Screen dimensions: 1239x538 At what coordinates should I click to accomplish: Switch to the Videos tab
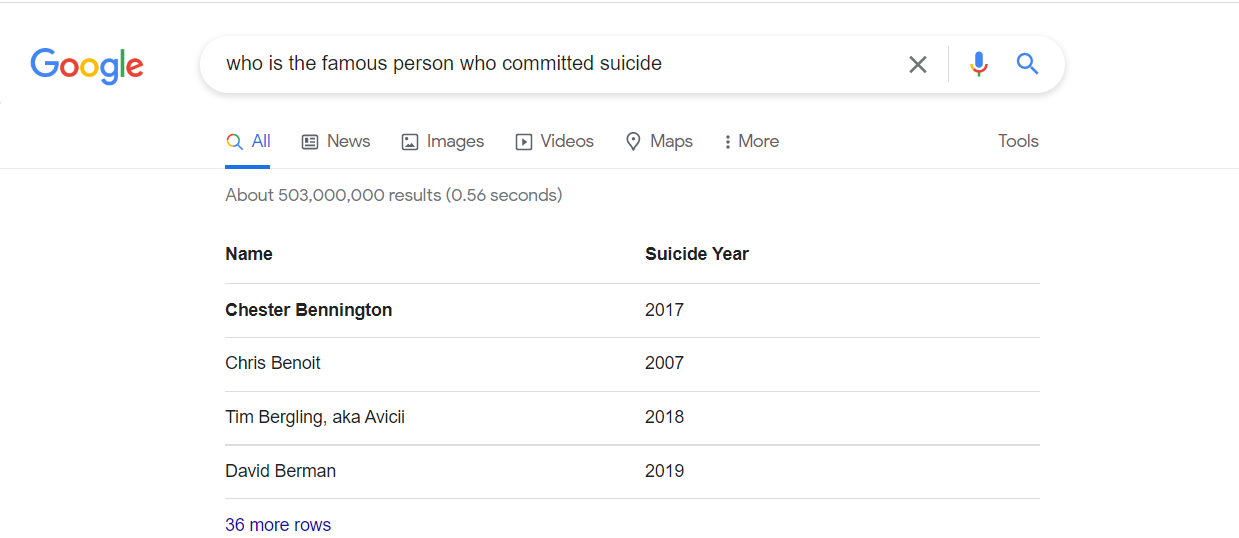click(x=555, y=142)
